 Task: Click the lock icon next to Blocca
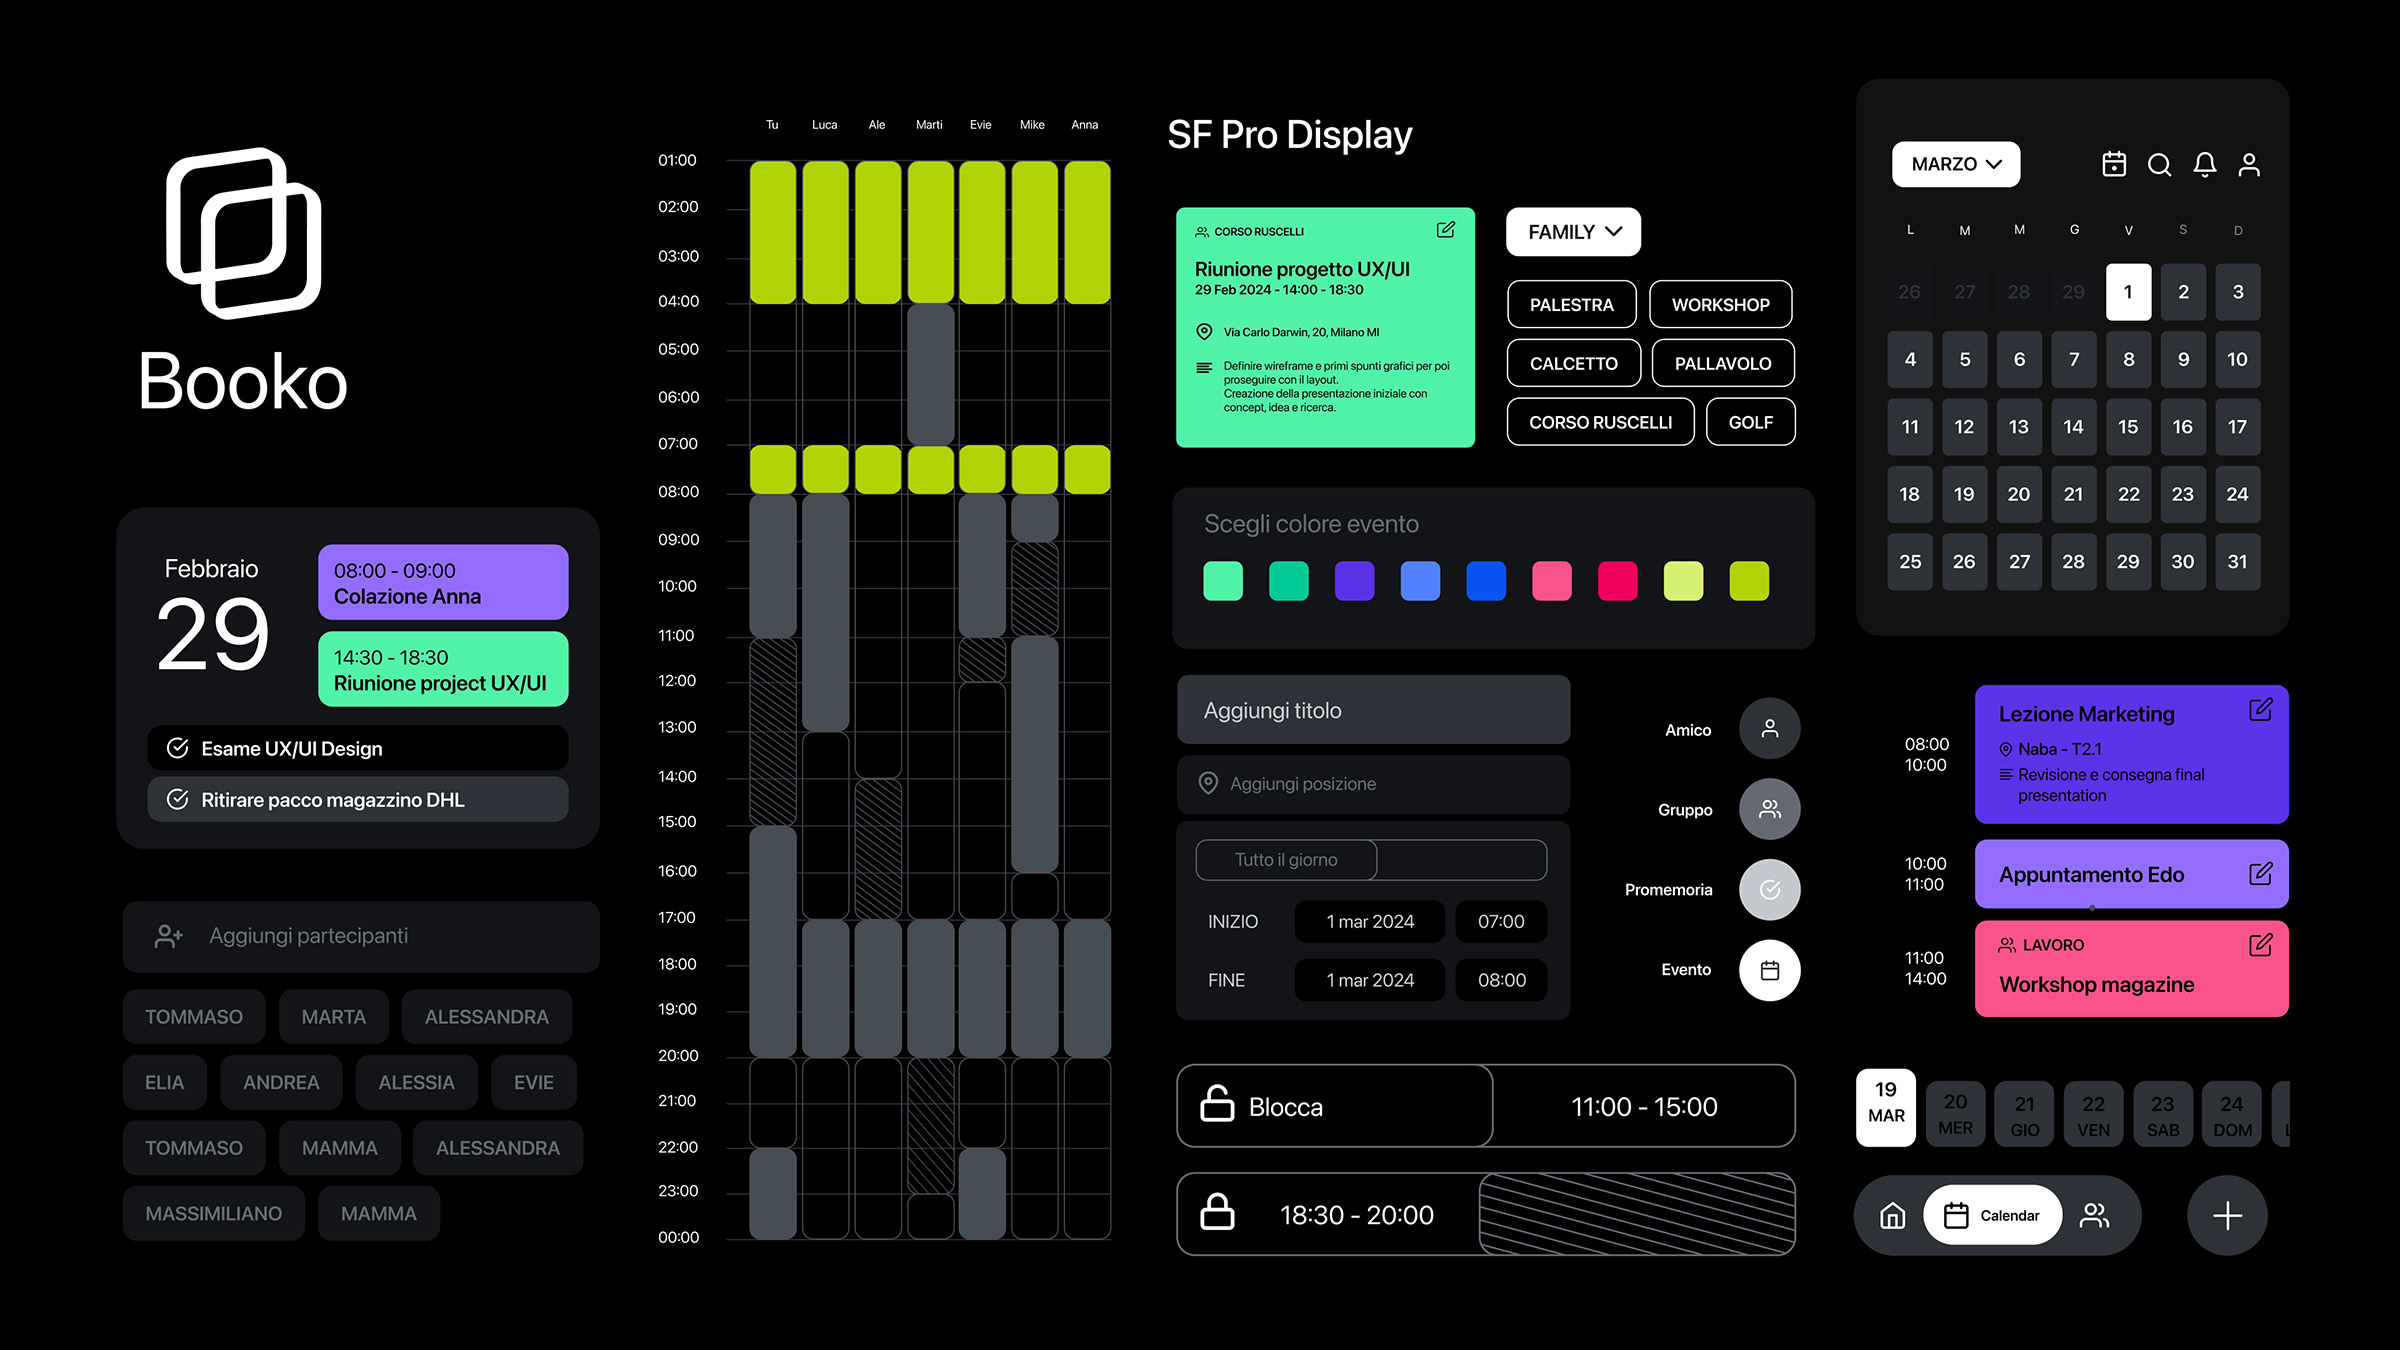pos(1217,1104)
